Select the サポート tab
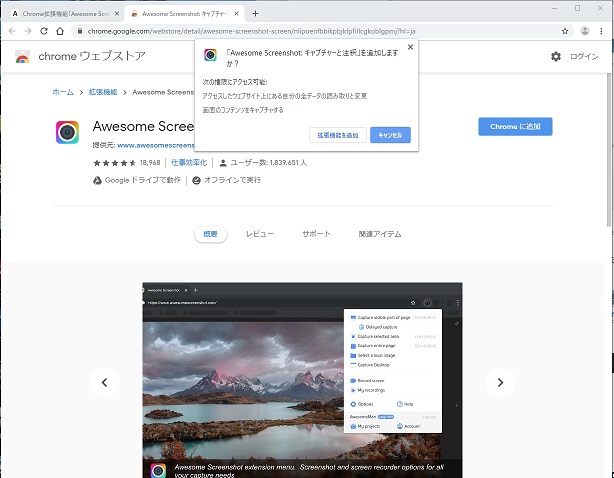This screenshot has width=614, height=478. [x=316, y=234]
